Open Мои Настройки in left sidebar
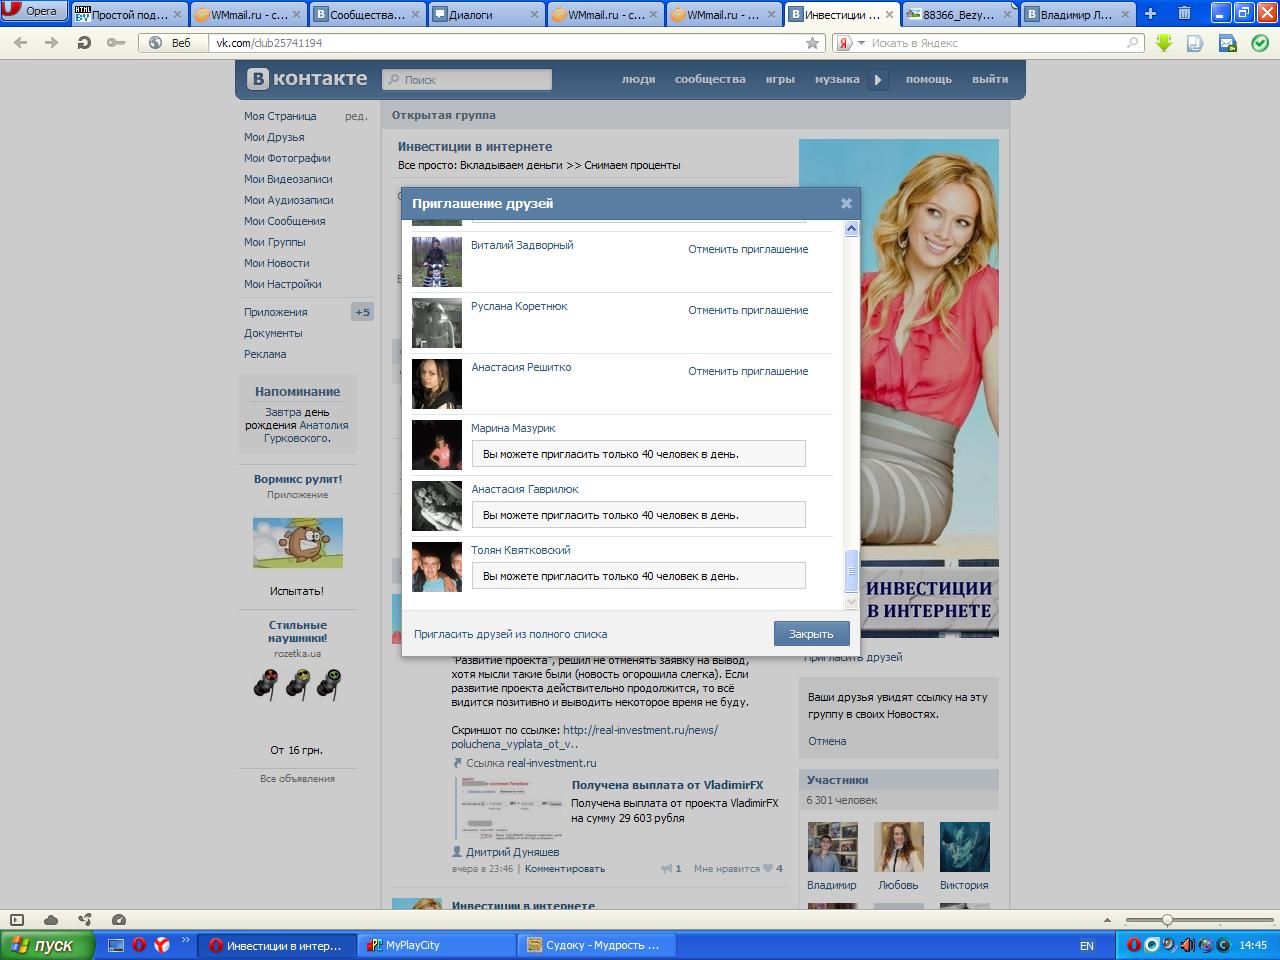This screenshot has height=960, width=1280. (x=283, y=284)
